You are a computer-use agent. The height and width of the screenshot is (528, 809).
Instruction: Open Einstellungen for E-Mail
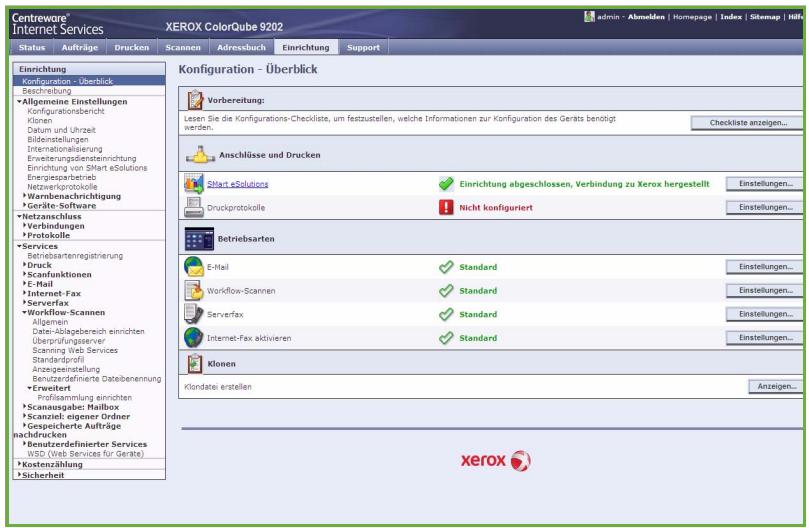pyautogui.click(x=765, y=267)
